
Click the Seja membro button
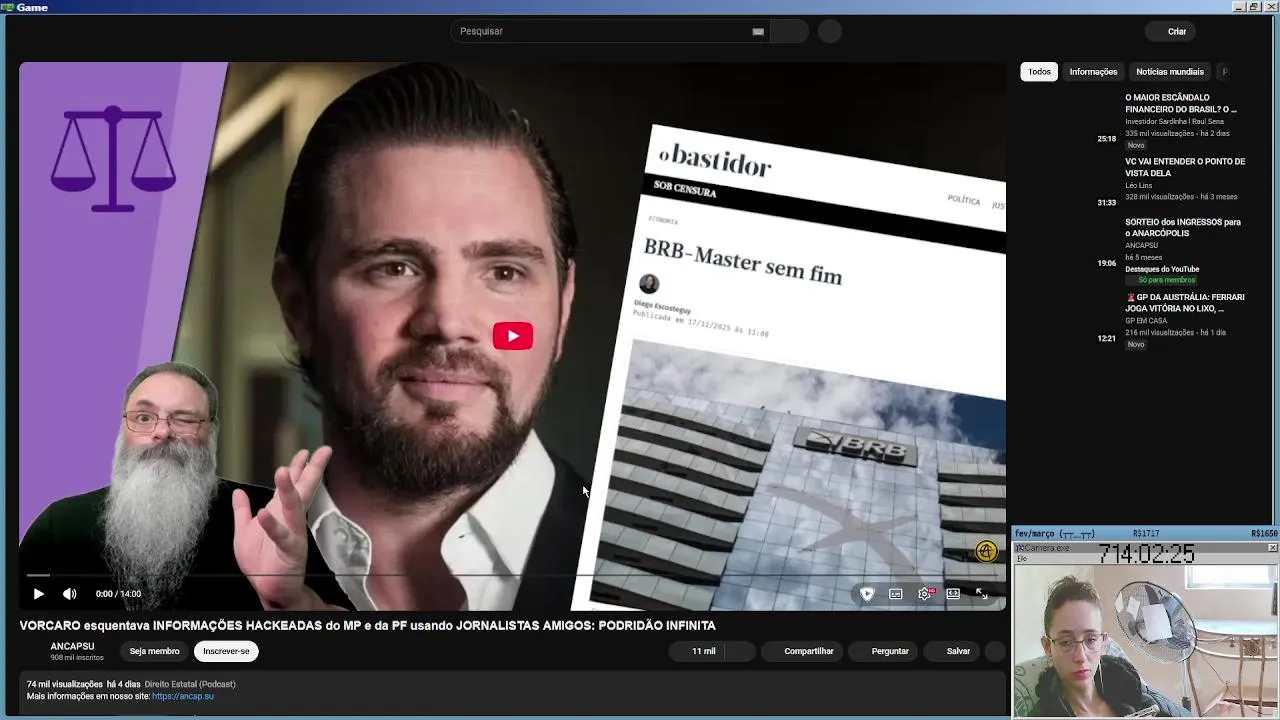tap(154, 651)
